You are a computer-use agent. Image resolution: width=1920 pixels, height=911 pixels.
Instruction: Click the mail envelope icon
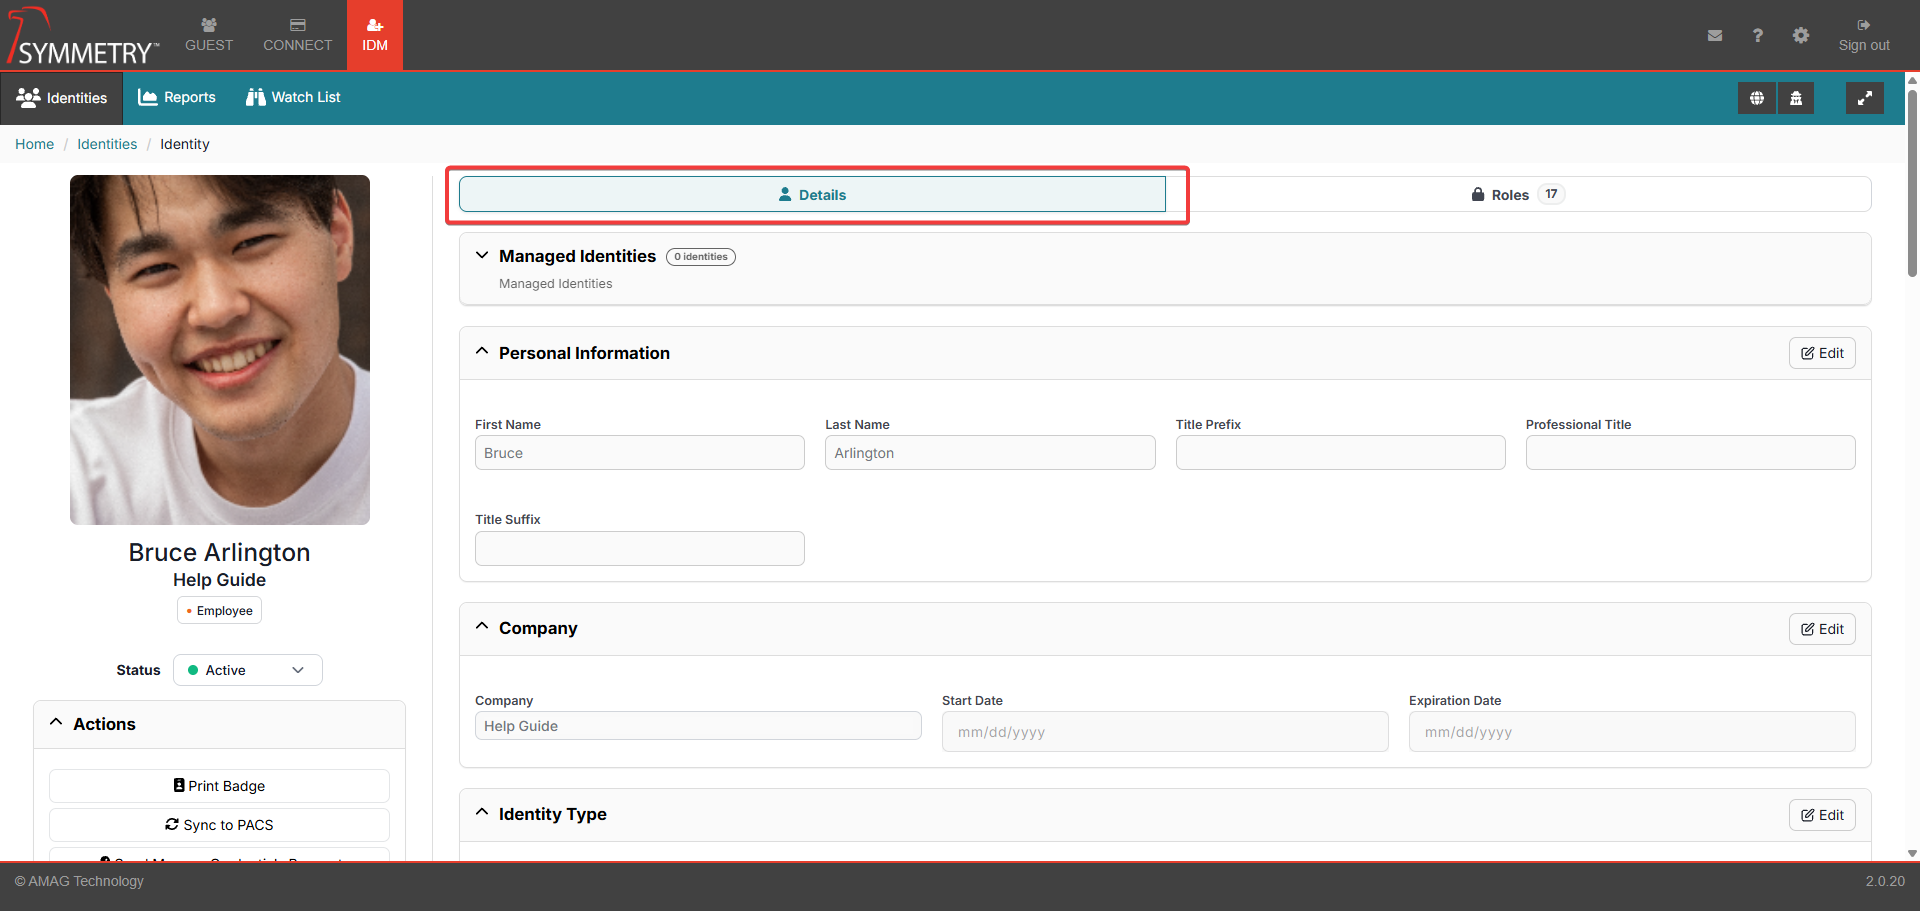click(x=1714, y=36)
